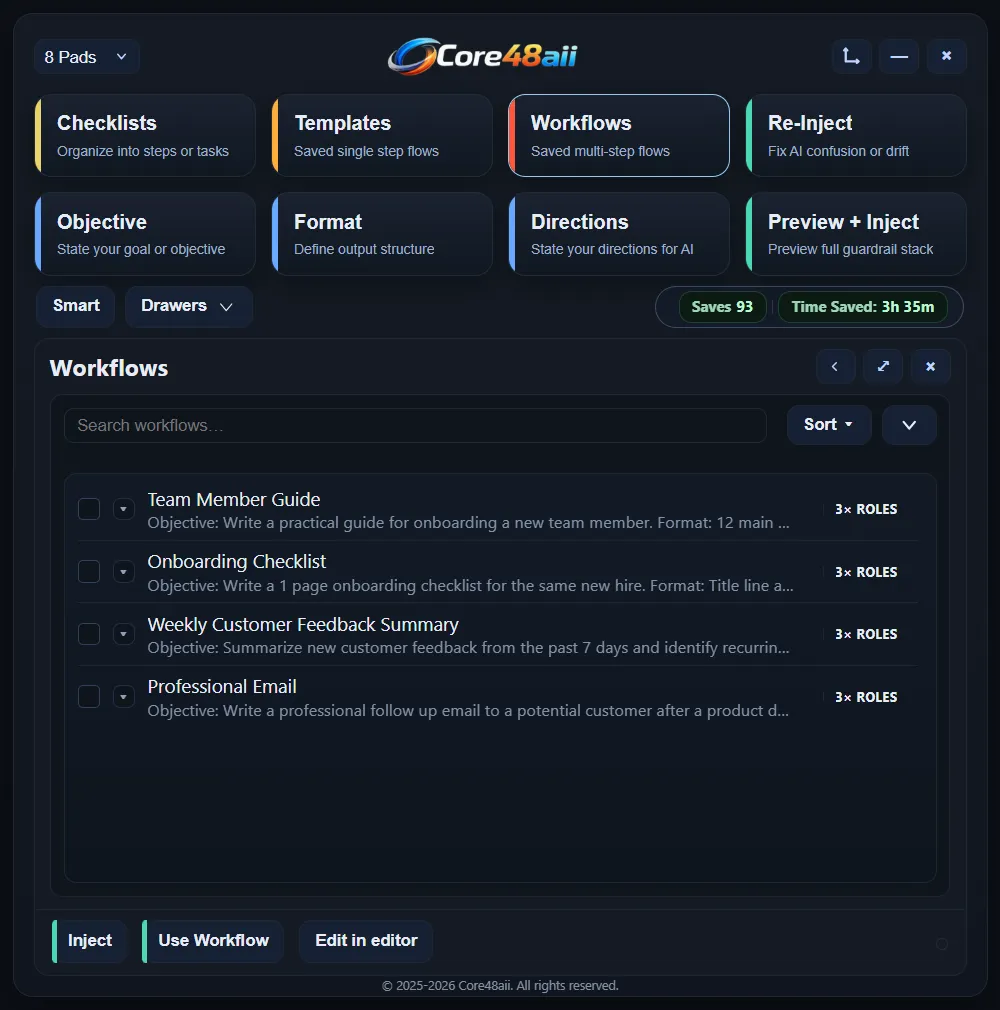The height and width of the screenshot is (1010, 1000).
Task: Open the 8 Pads dropdown
Action: coord(86,57)
